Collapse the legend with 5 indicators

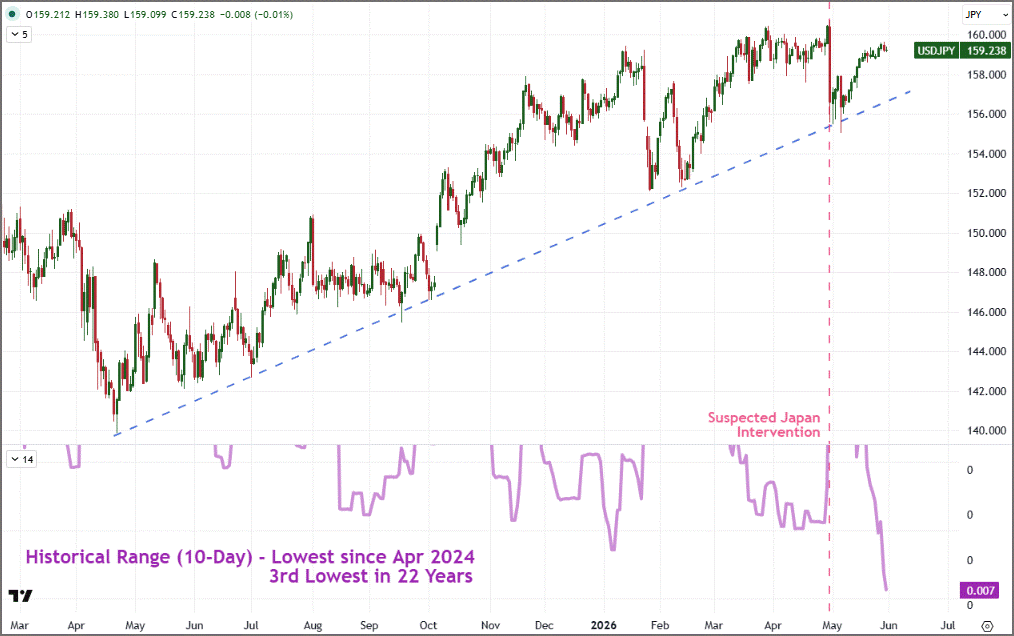19,34
